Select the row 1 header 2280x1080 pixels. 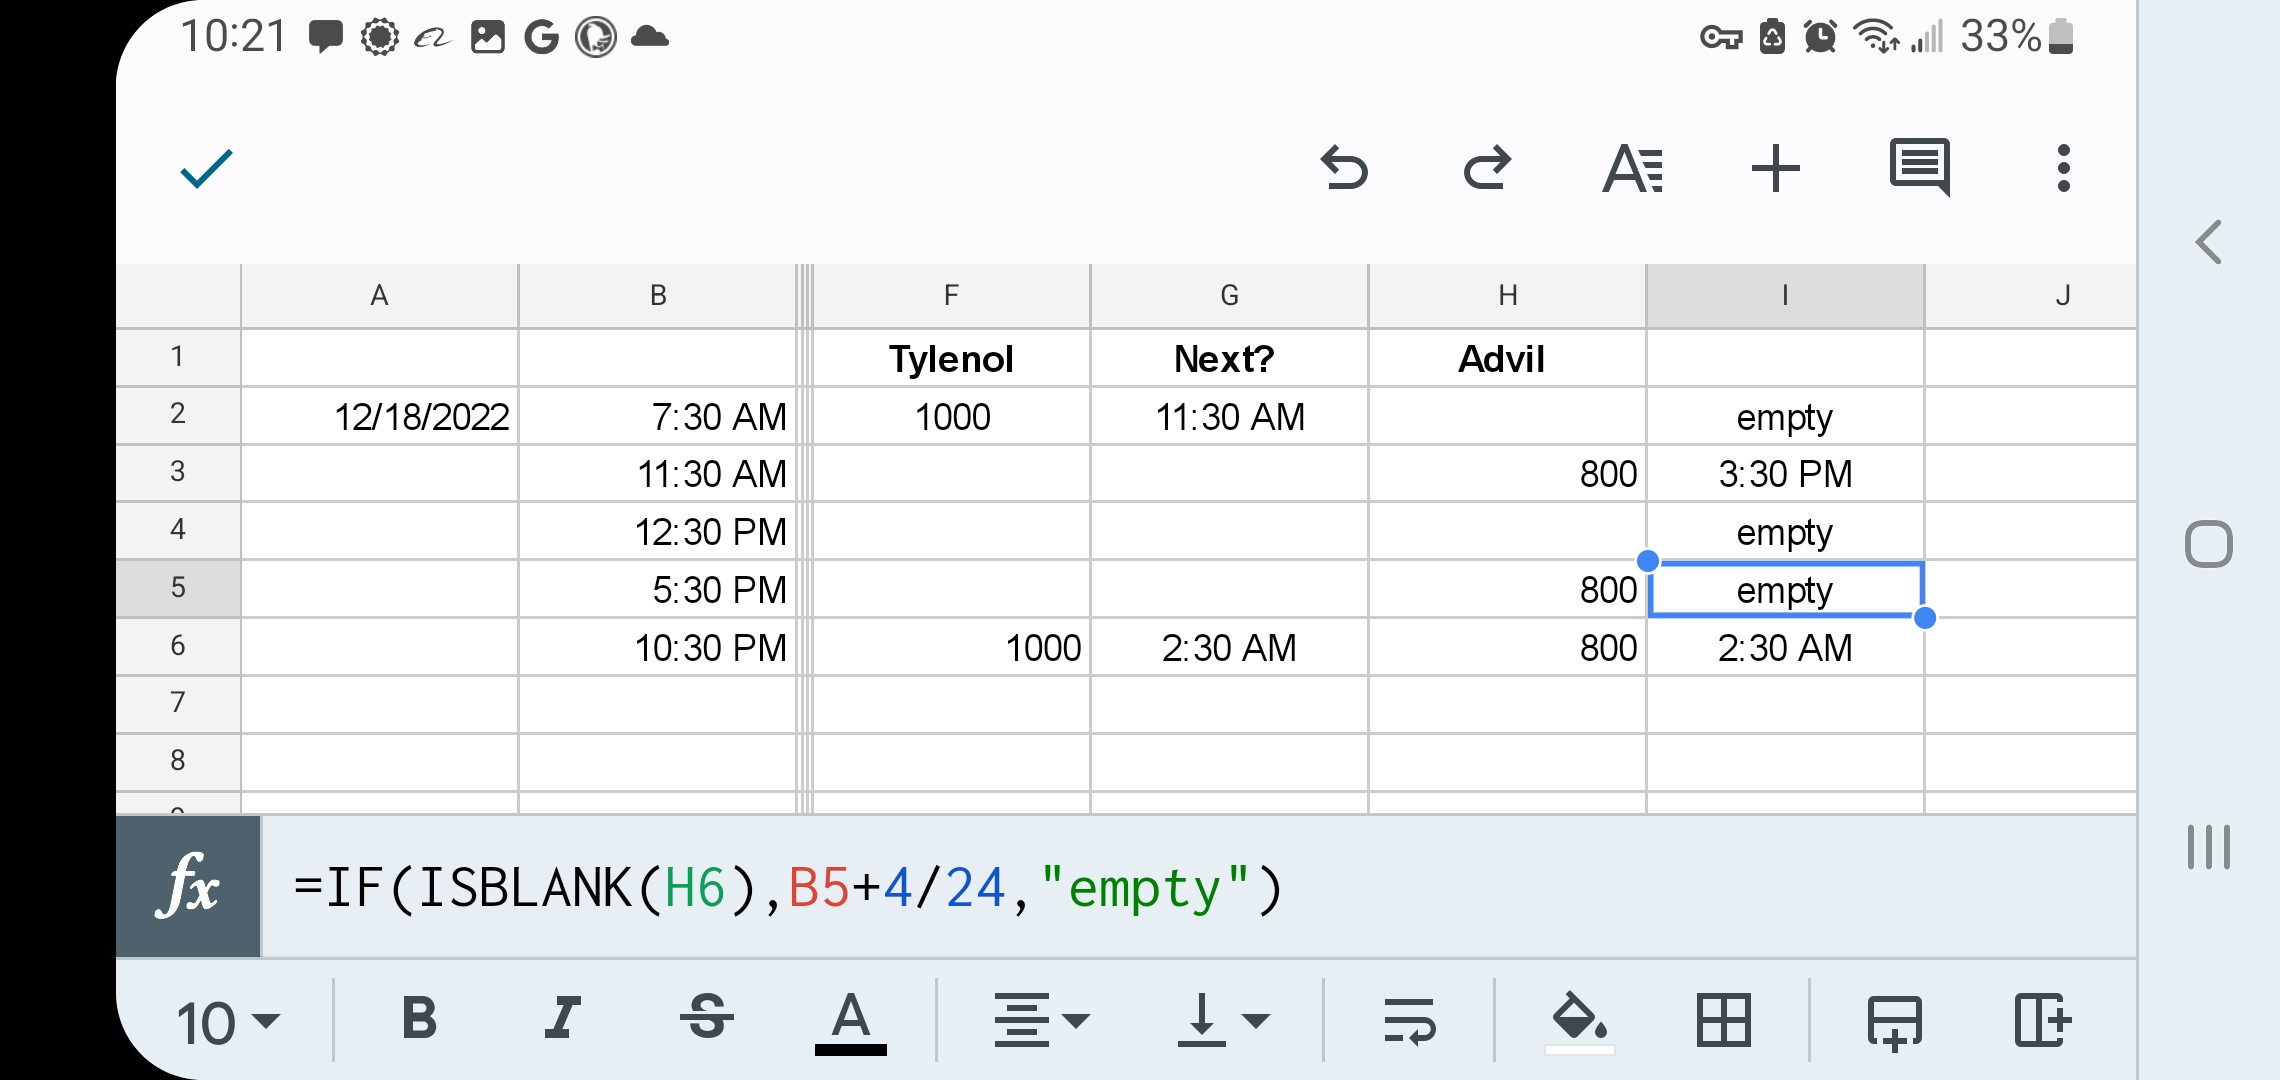pos(178,357)
